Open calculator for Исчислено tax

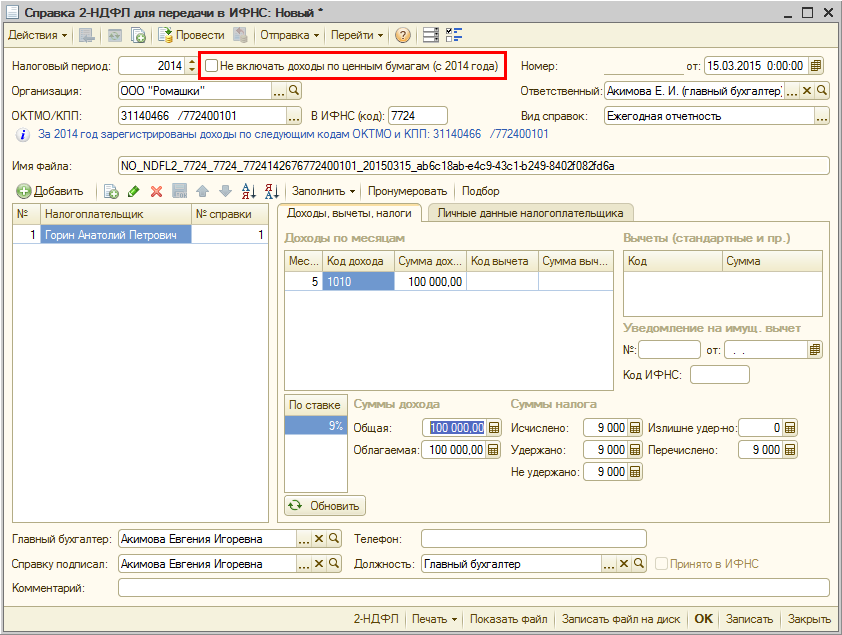pos(635,428)
